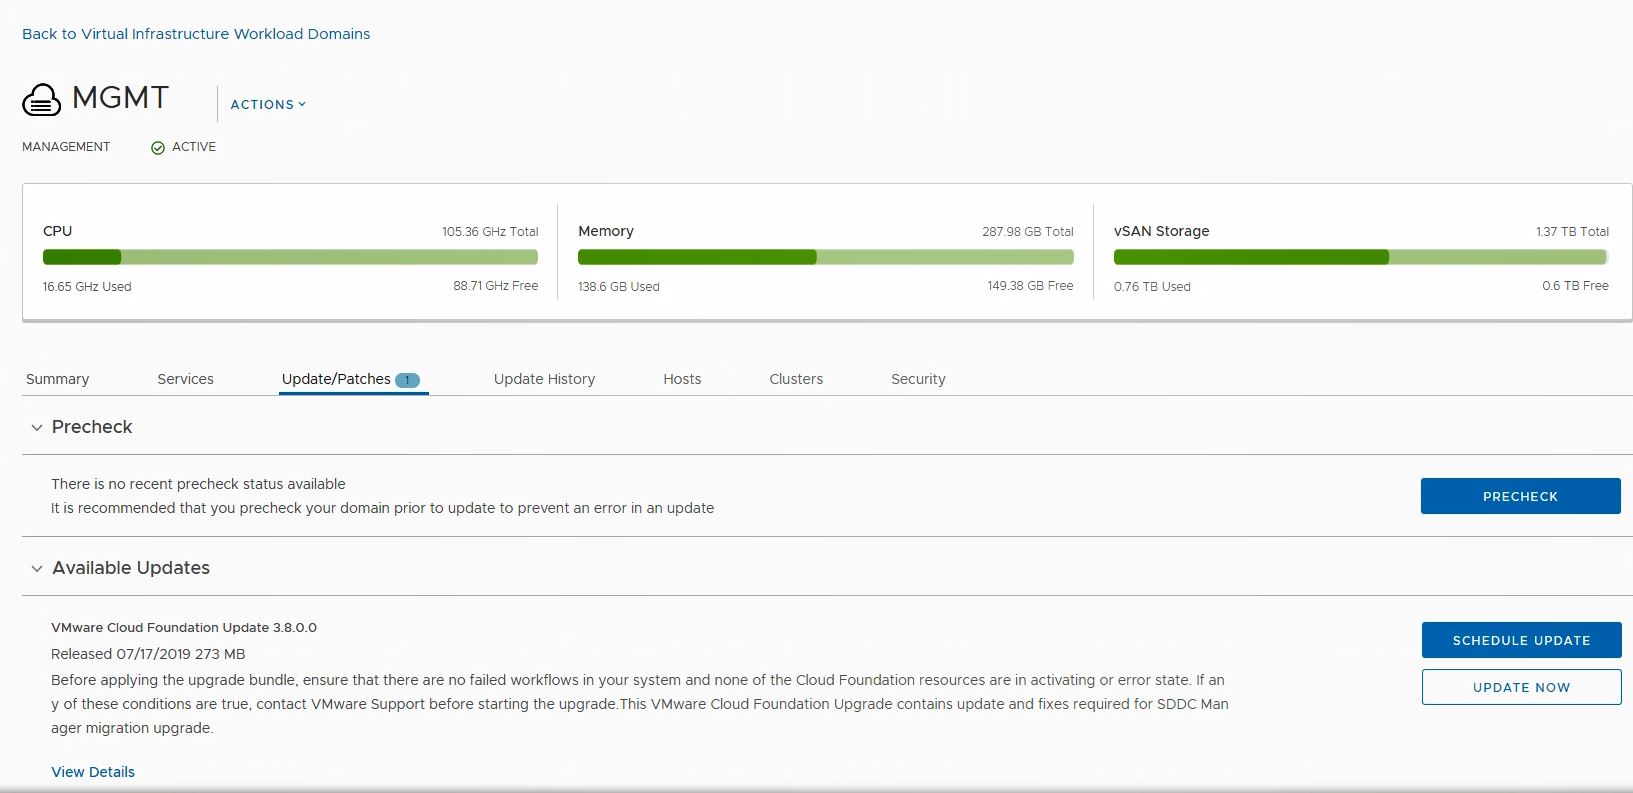Click the Memory usage progress bar
This screenshot has height=793, width=1633.
tap(825, 257)
